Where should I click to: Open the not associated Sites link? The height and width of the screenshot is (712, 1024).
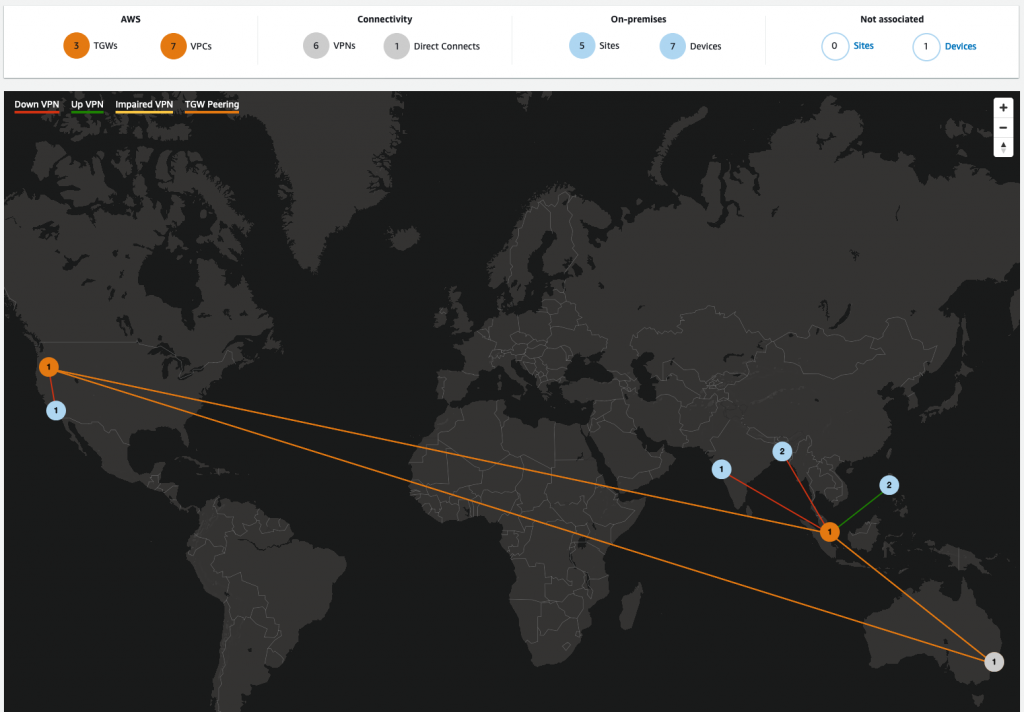(863, 46)
